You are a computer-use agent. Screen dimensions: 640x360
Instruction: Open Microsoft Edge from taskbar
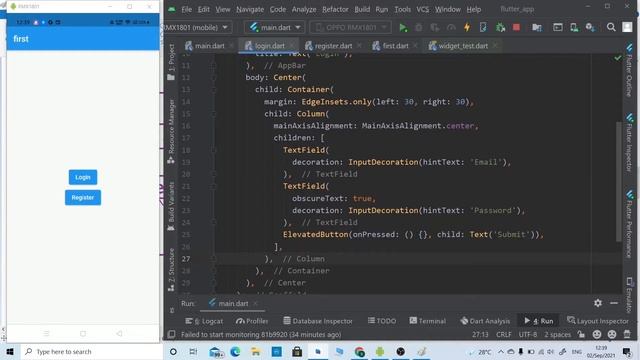click(x=235, y=351)
